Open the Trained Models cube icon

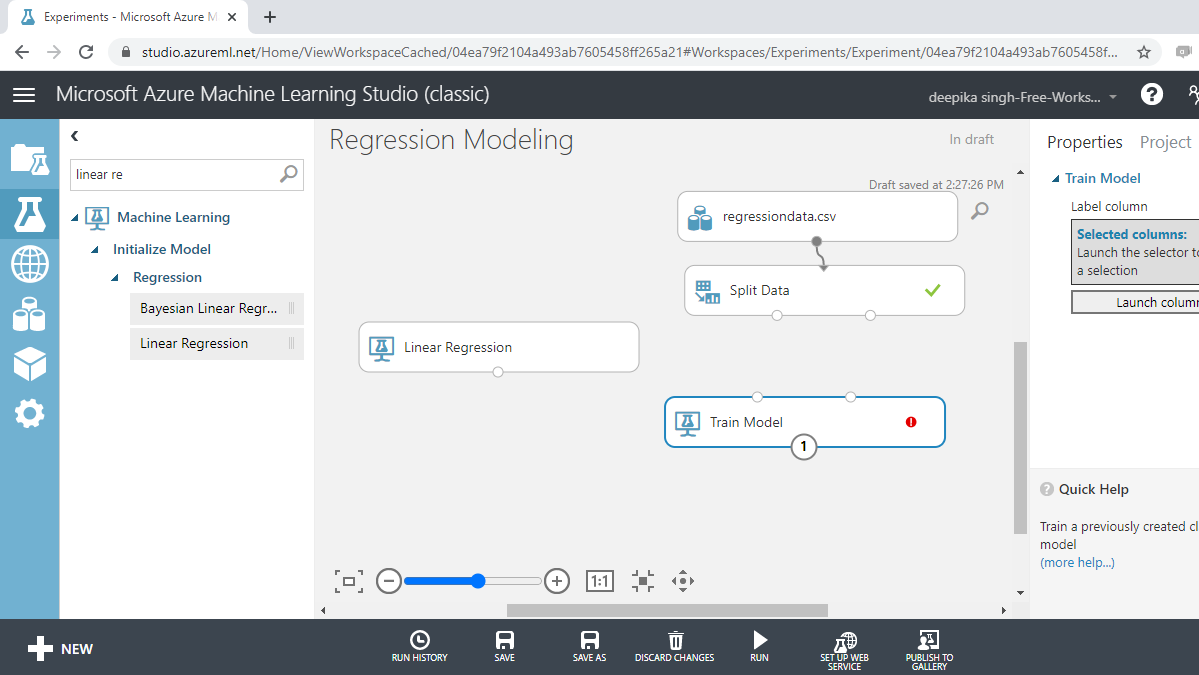(x=30, y=364)
